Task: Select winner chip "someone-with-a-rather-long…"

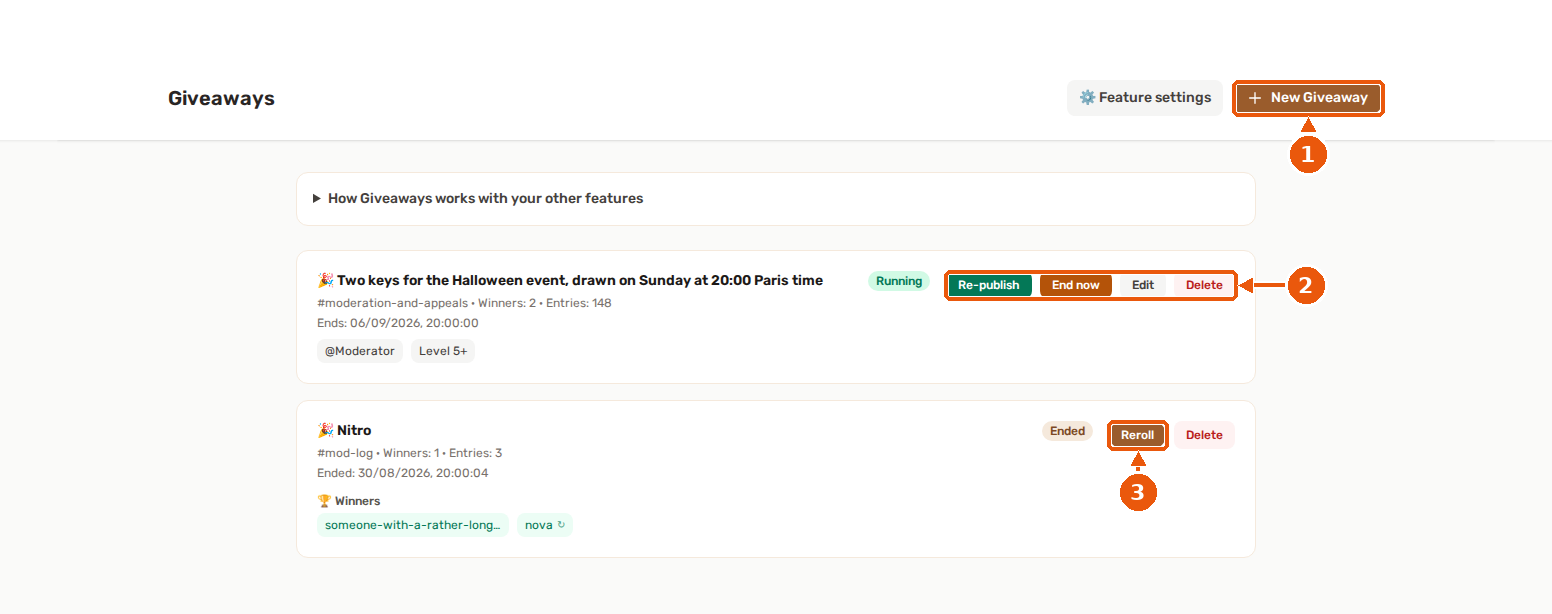Action: pos(413,525)
